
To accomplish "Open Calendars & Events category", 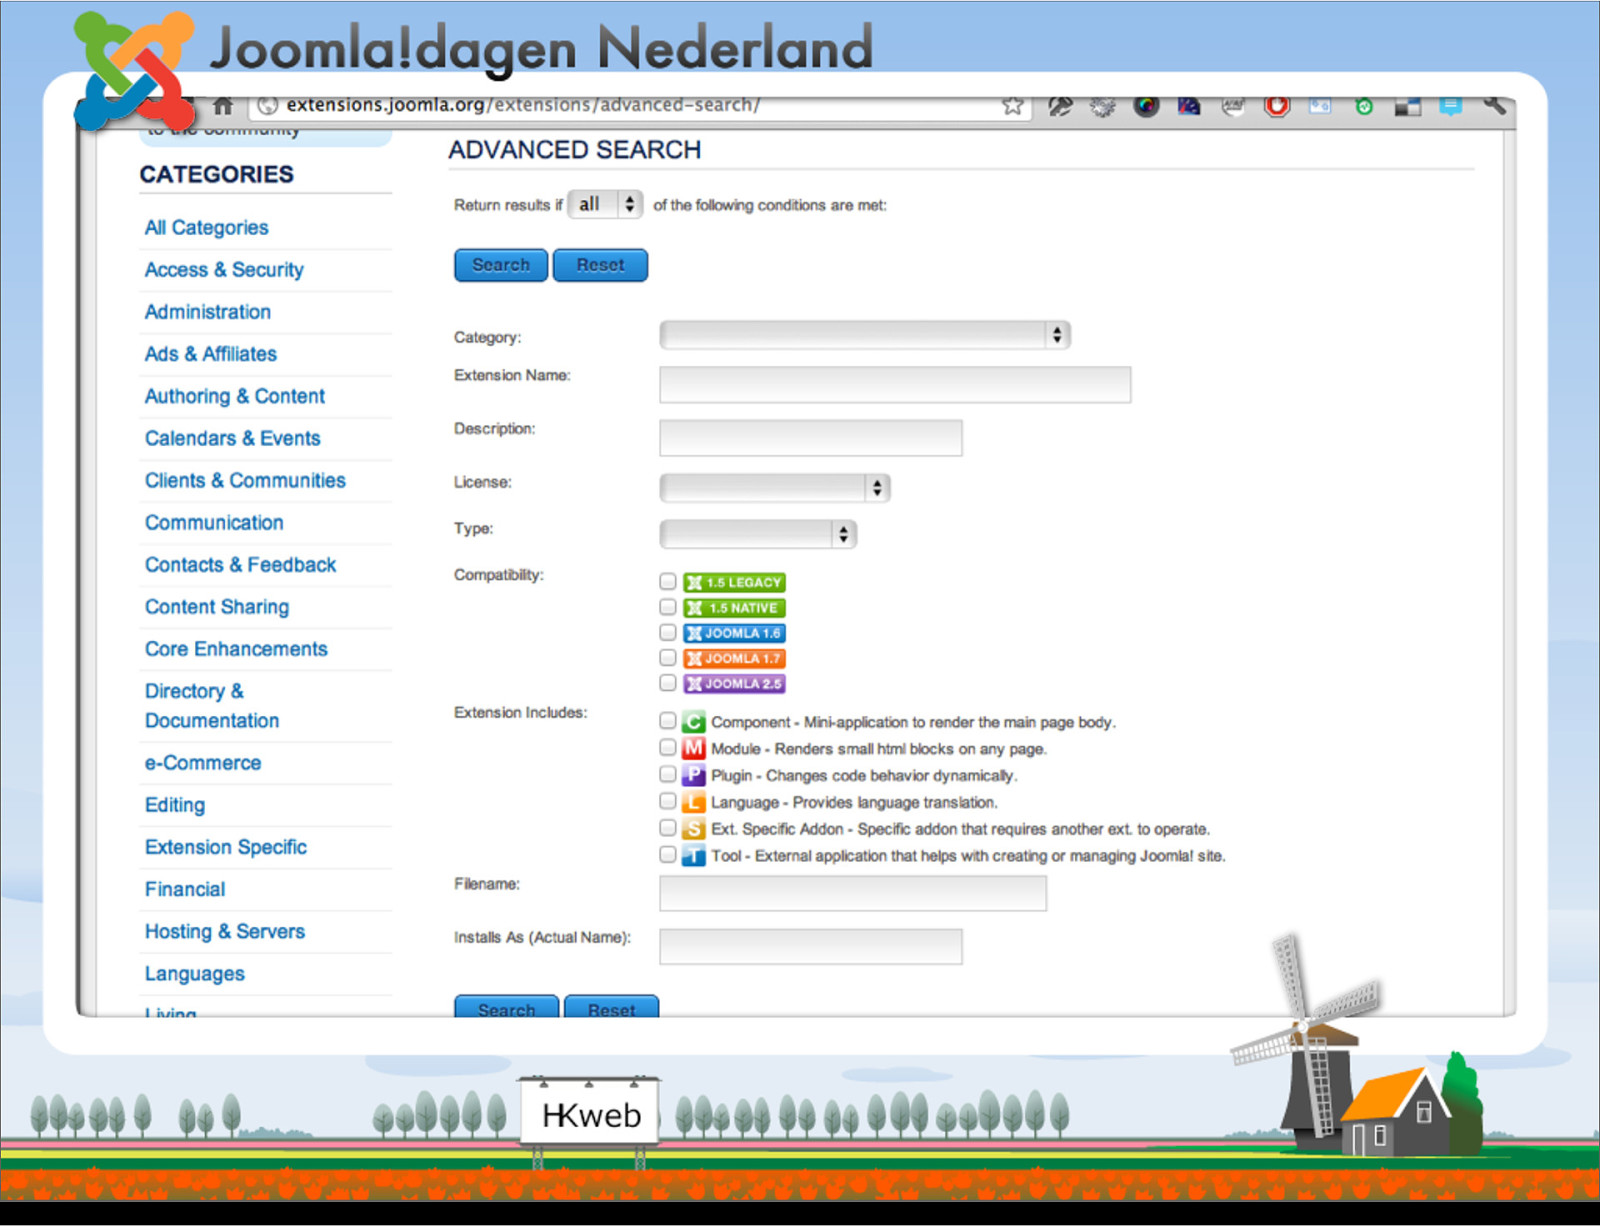I will point(233,438).
